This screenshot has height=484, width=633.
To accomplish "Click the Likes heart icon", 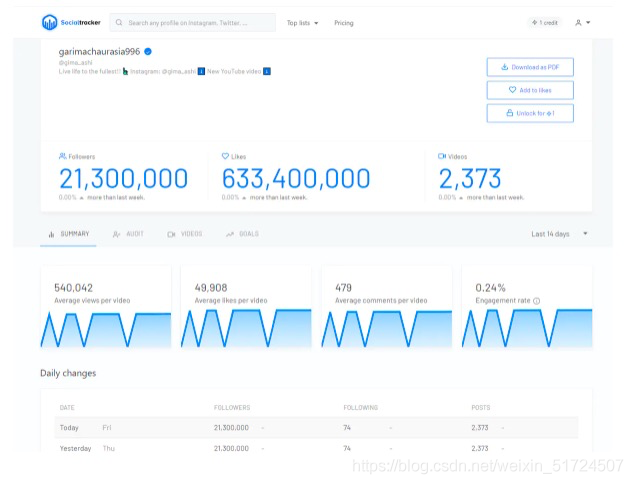I will [x=225, y=156].
